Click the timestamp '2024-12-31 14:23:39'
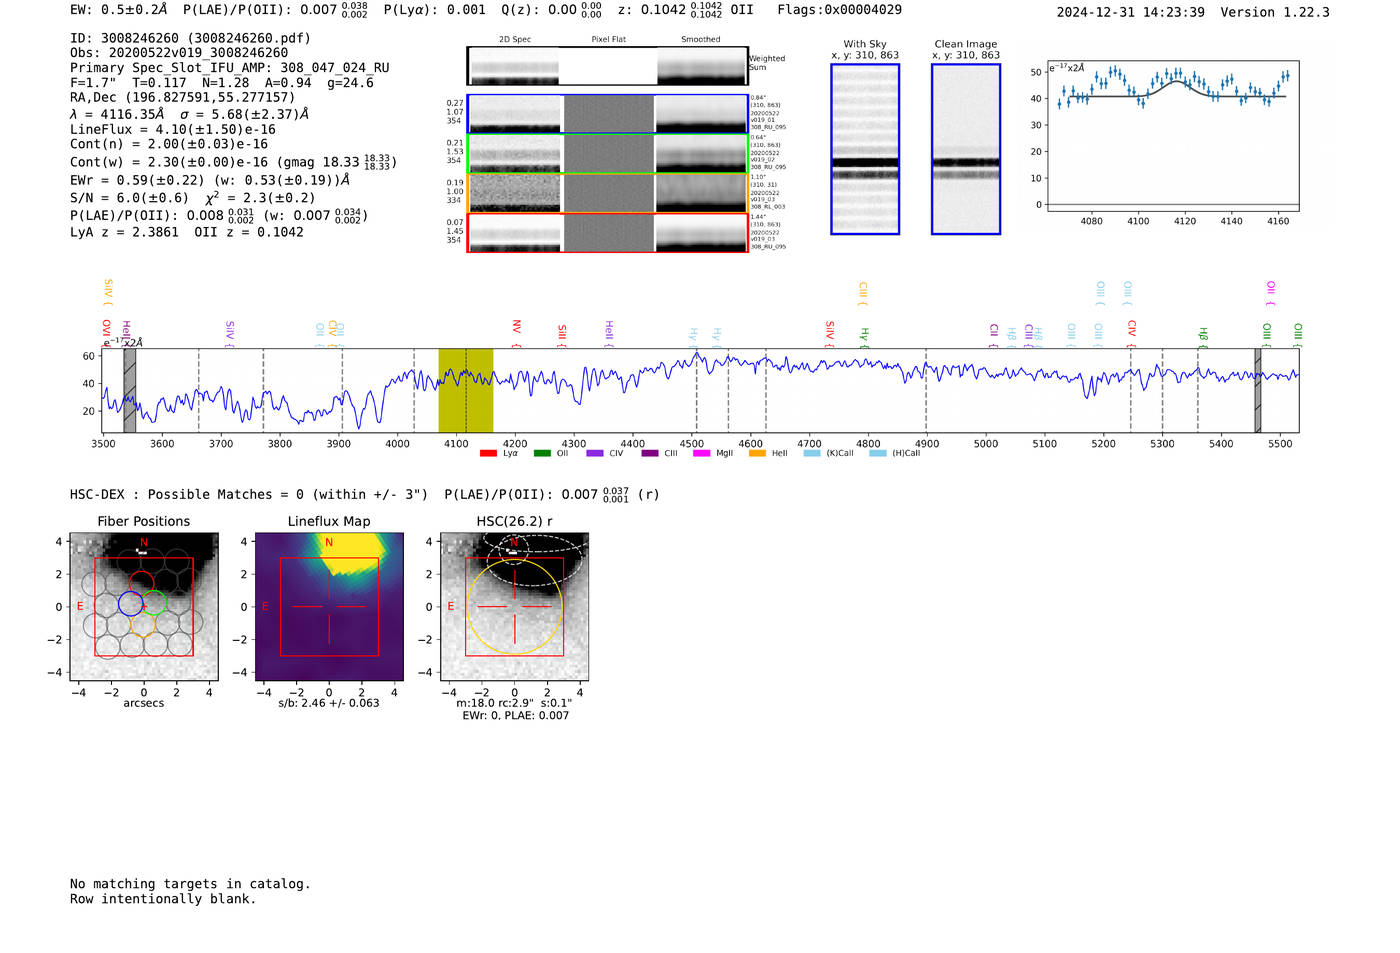This screenshot has height=953, width=1400. coord(1130,12)
